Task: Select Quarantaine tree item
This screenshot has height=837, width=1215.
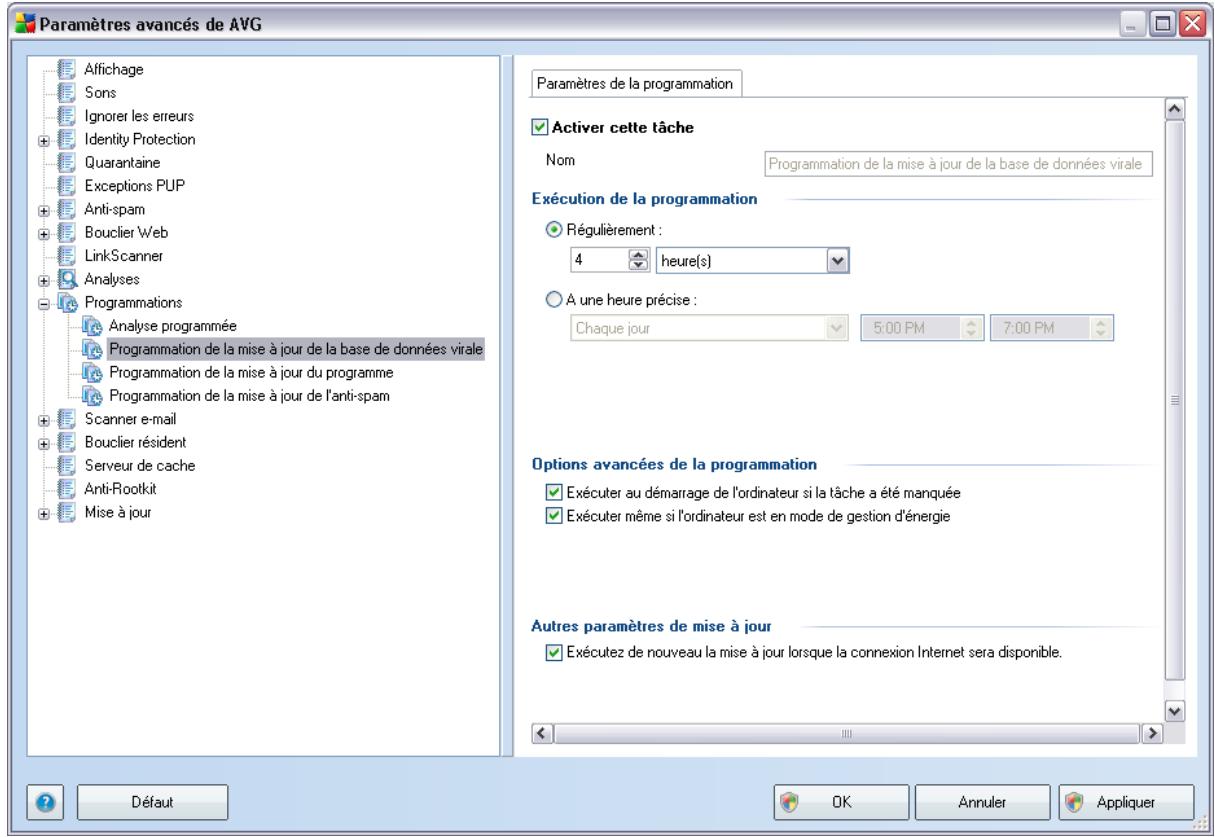Action: (x=121, y=161)
